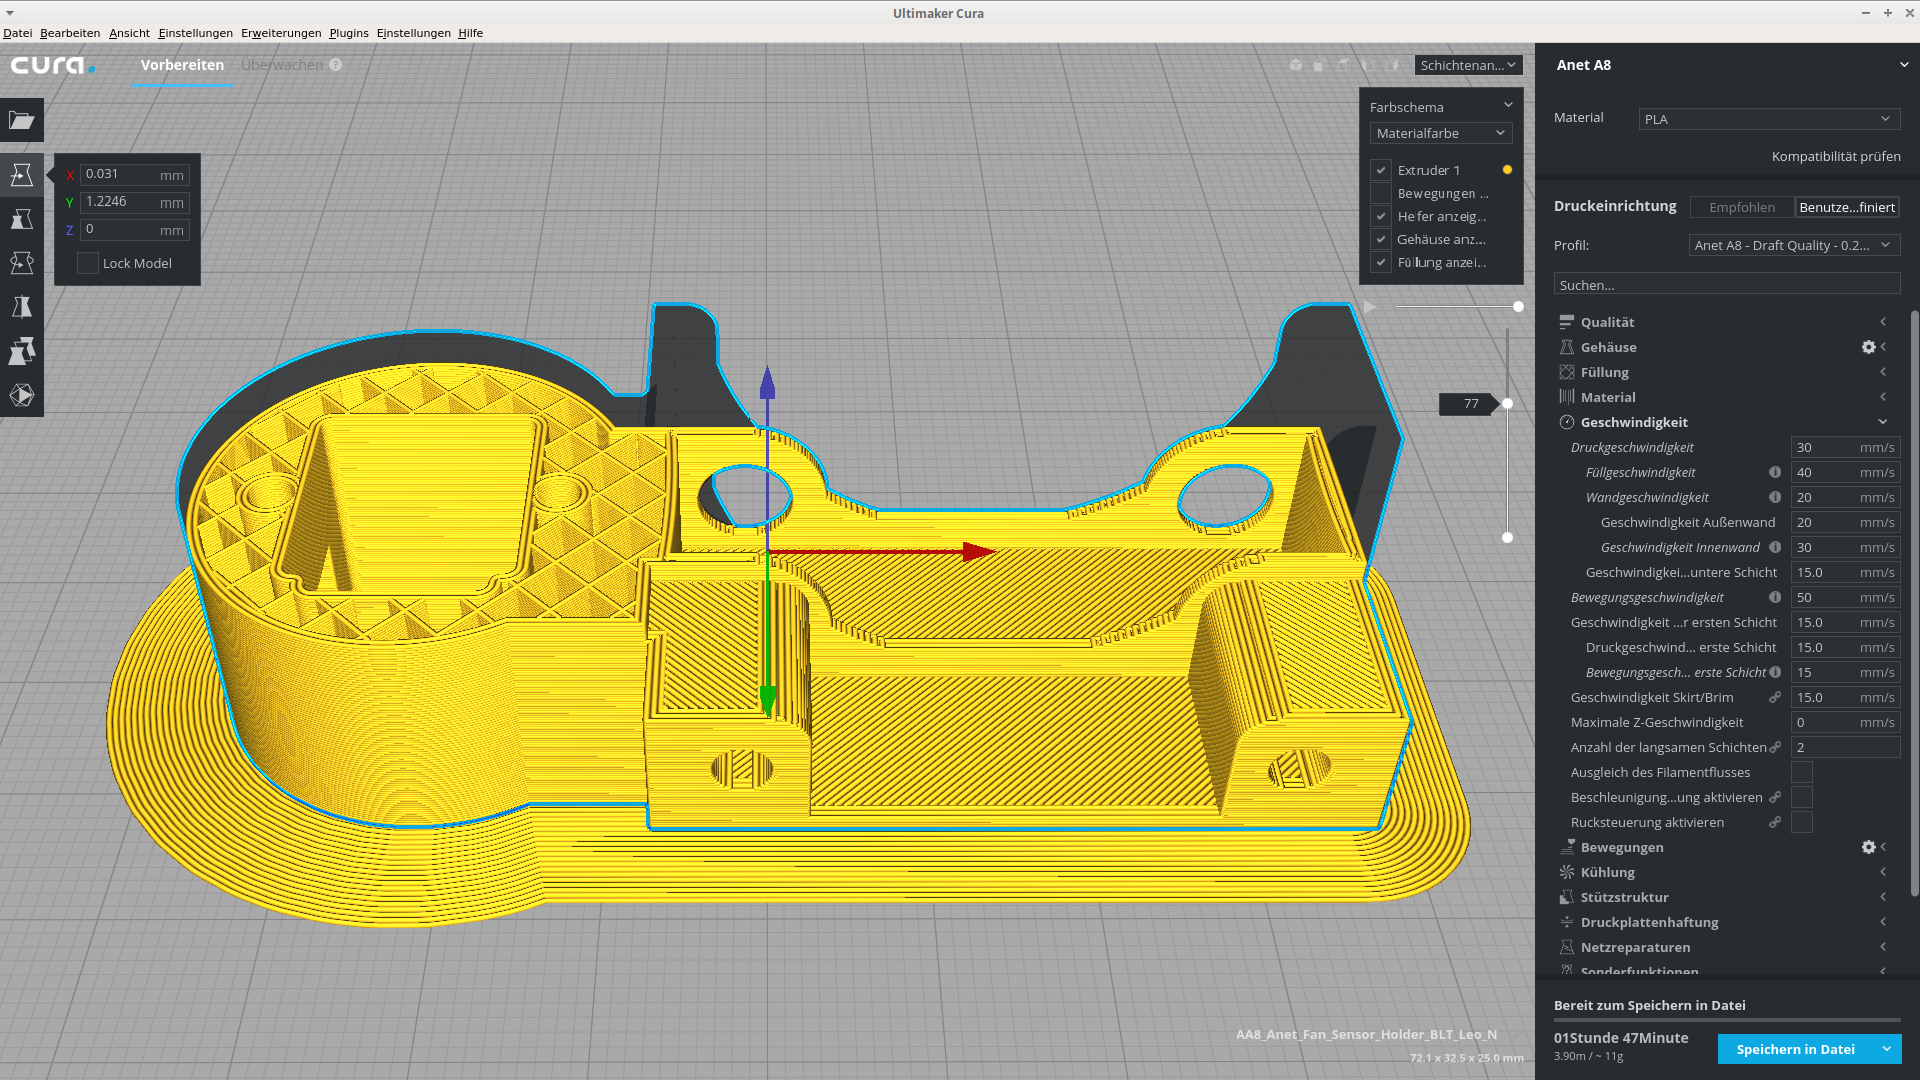Select the Rotate tool icon
The height and width of the screenshot is (1080, 1920).
coord(21,263)
